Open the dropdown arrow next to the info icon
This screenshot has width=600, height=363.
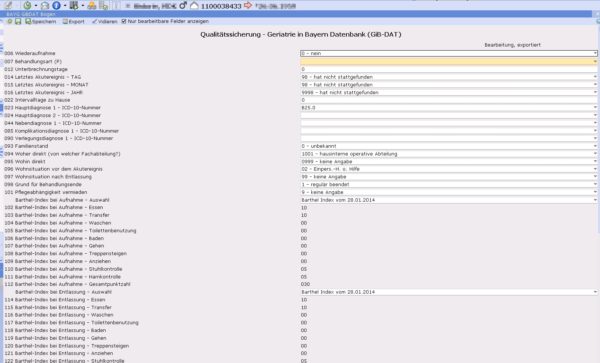(x=65, y=6)
